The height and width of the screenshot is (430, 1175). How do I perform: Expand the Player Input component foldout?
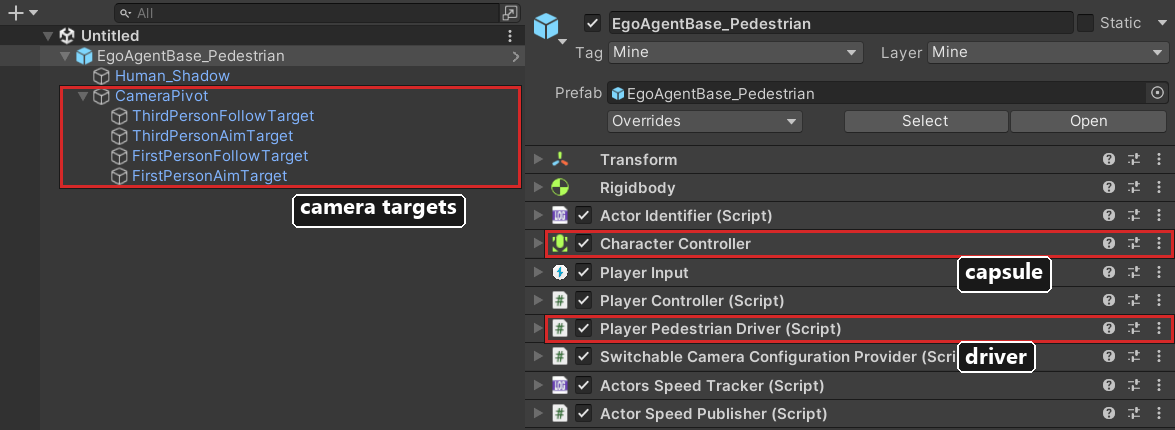(x=537, y=272)
